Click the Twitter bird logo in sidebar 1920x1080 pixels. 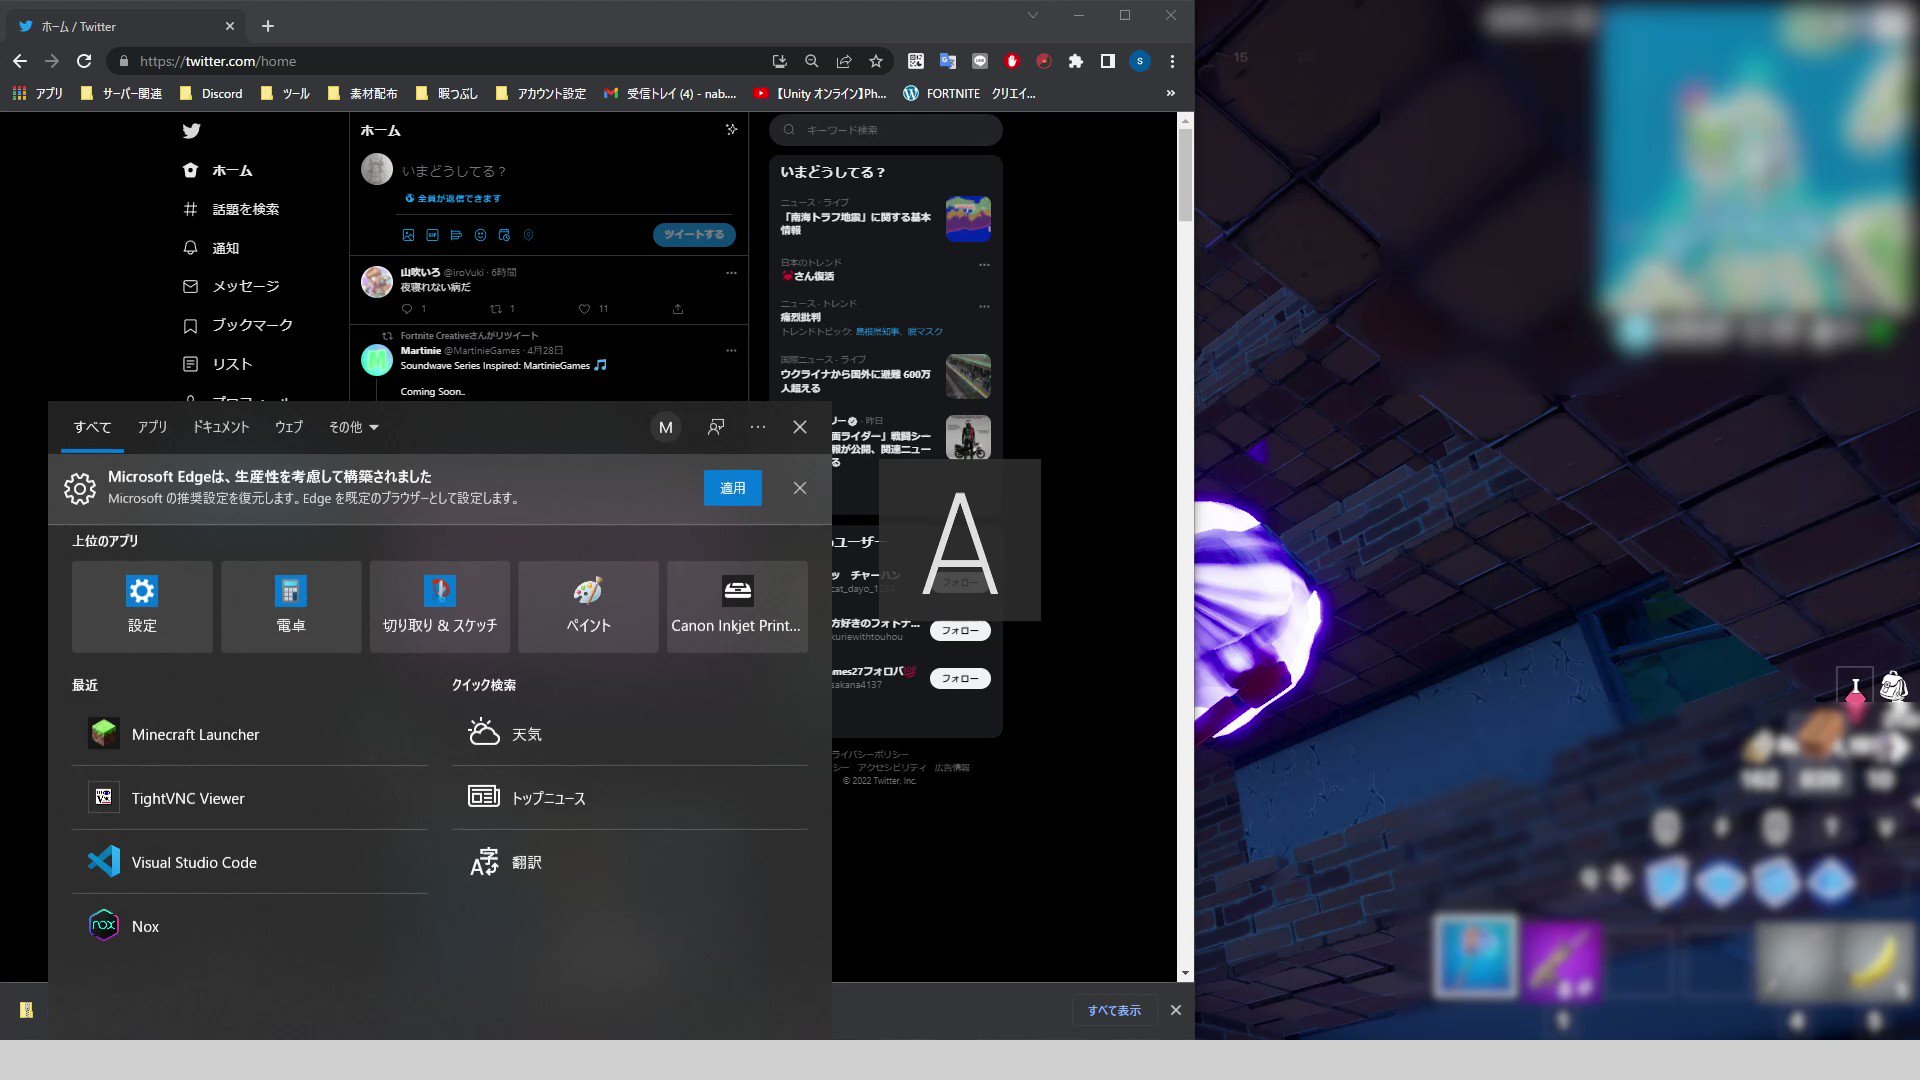[x=192, y=131]
